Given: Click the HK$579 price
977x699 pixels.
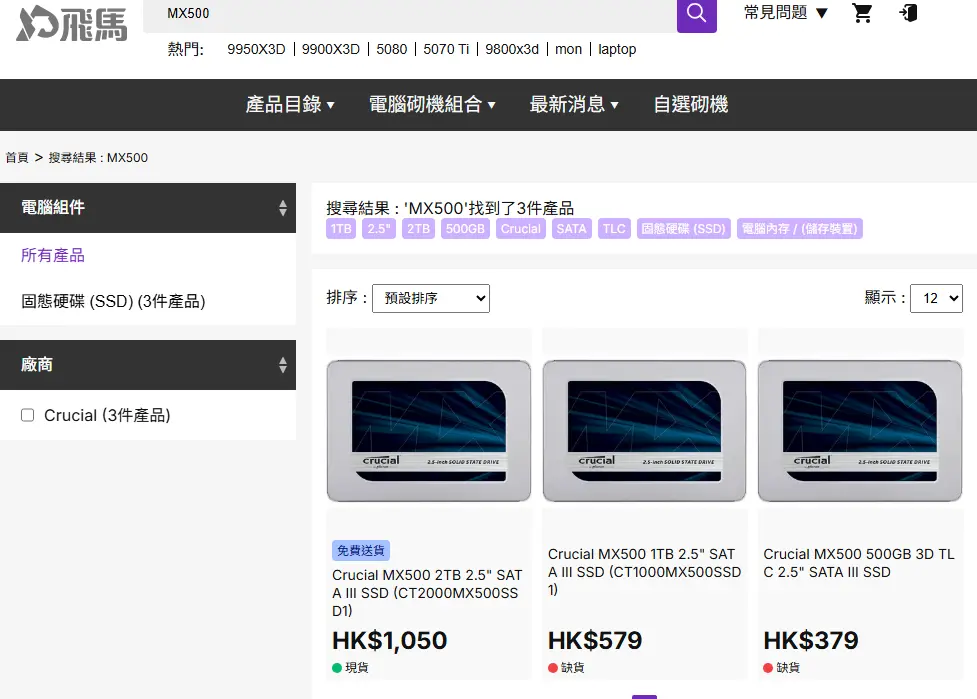Looking at the screenshot, I should (x=595, y=640).
